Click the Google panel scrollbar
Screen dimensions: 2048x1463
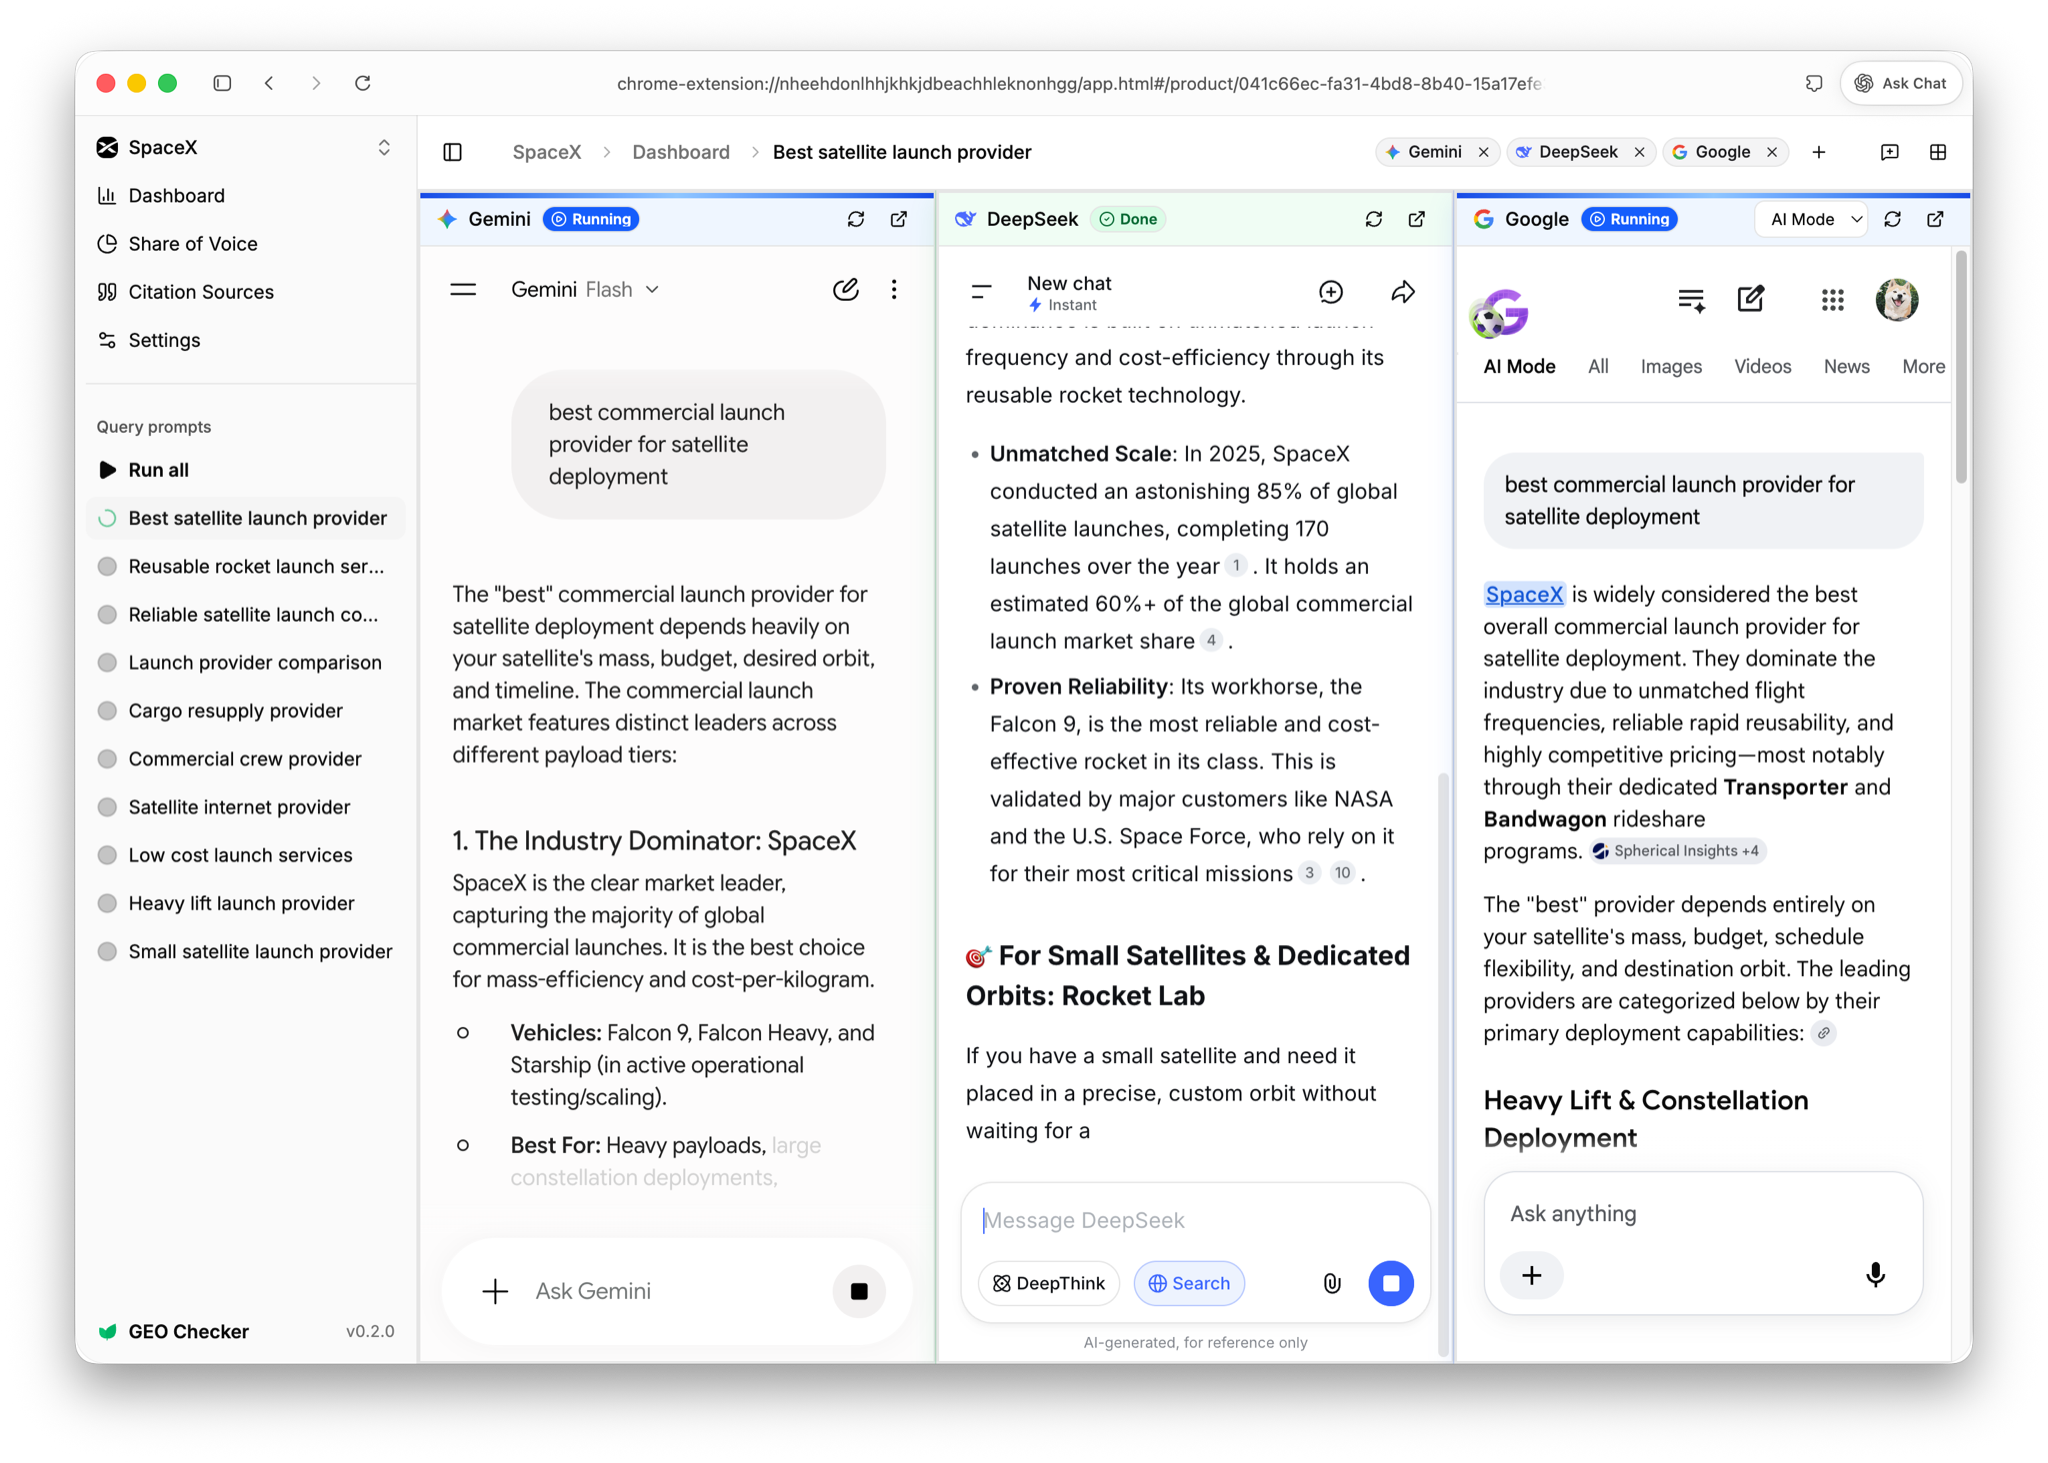pos(1961,368)
